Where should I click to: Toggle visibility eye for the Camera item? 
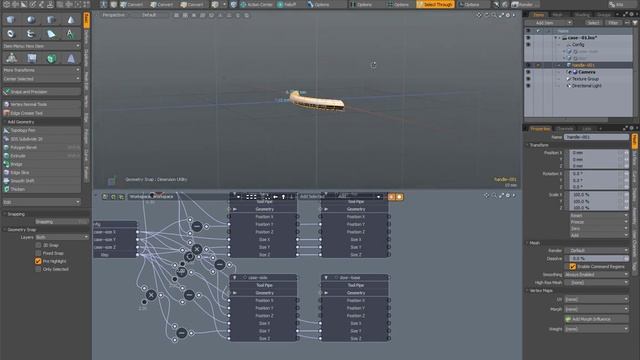pos(528,72)
